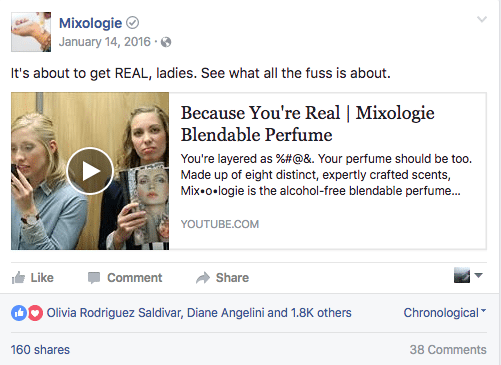The image size is (501, 365).
Task: View the 160 shares link
Action: click(40, 350)
